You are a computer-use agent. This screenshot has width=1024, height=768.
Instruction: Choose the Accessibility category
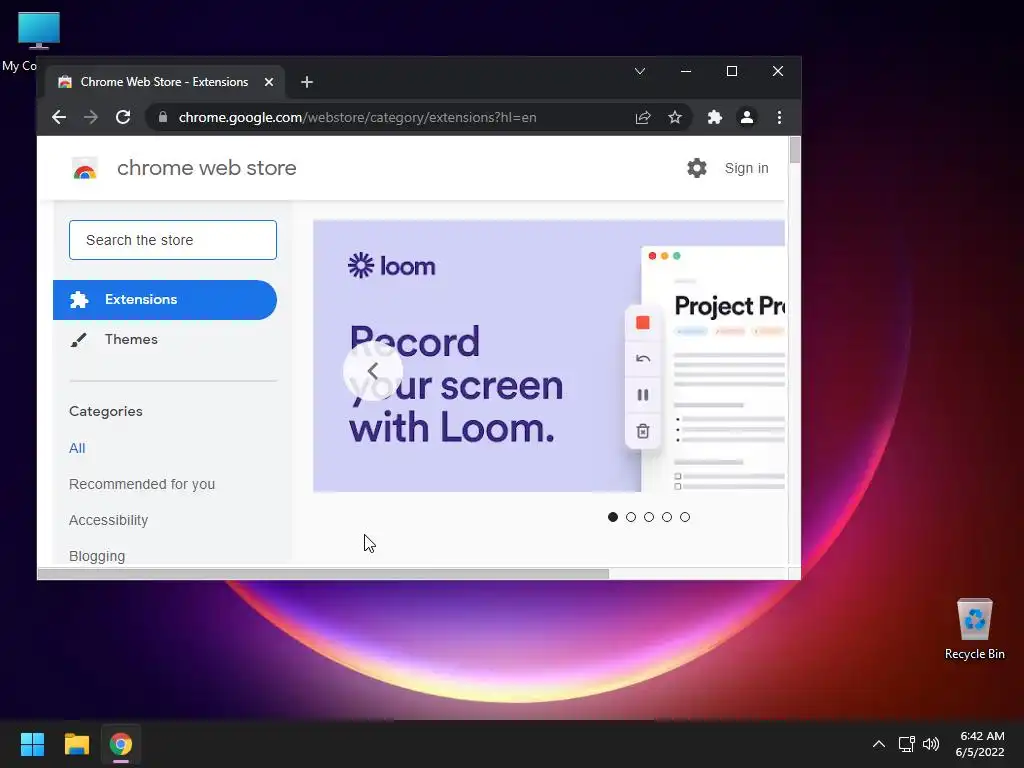(108, 520)
